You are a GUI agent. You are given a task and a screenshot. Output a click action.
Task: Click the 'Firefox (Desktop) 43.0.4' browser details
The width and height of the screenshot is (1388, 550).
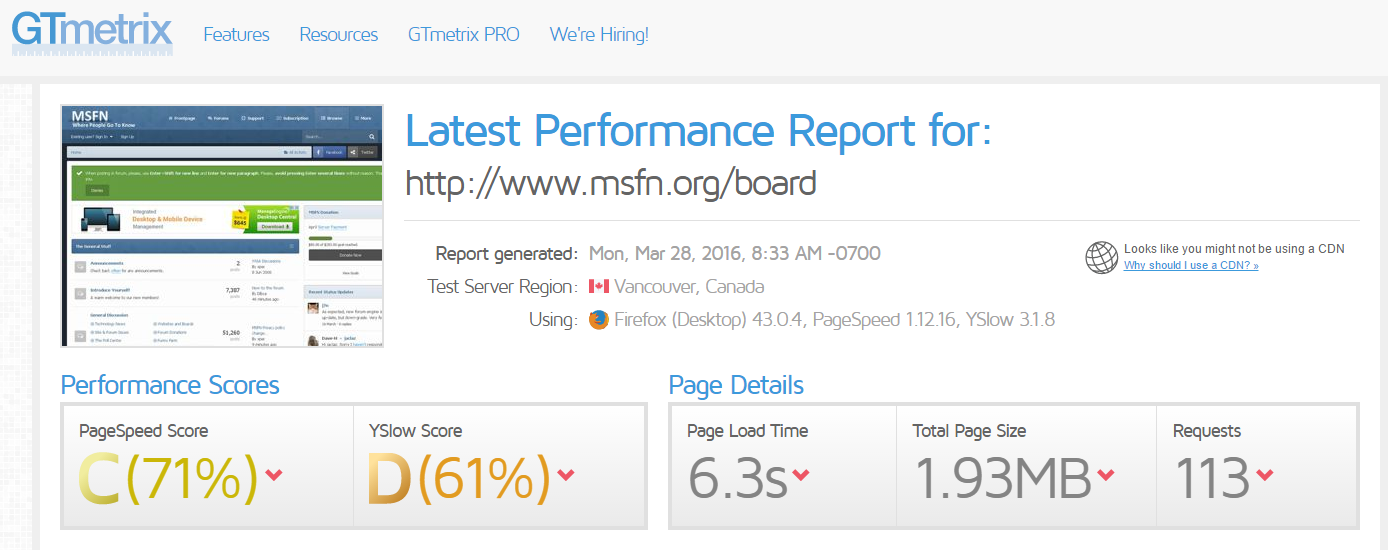point(709,320)
